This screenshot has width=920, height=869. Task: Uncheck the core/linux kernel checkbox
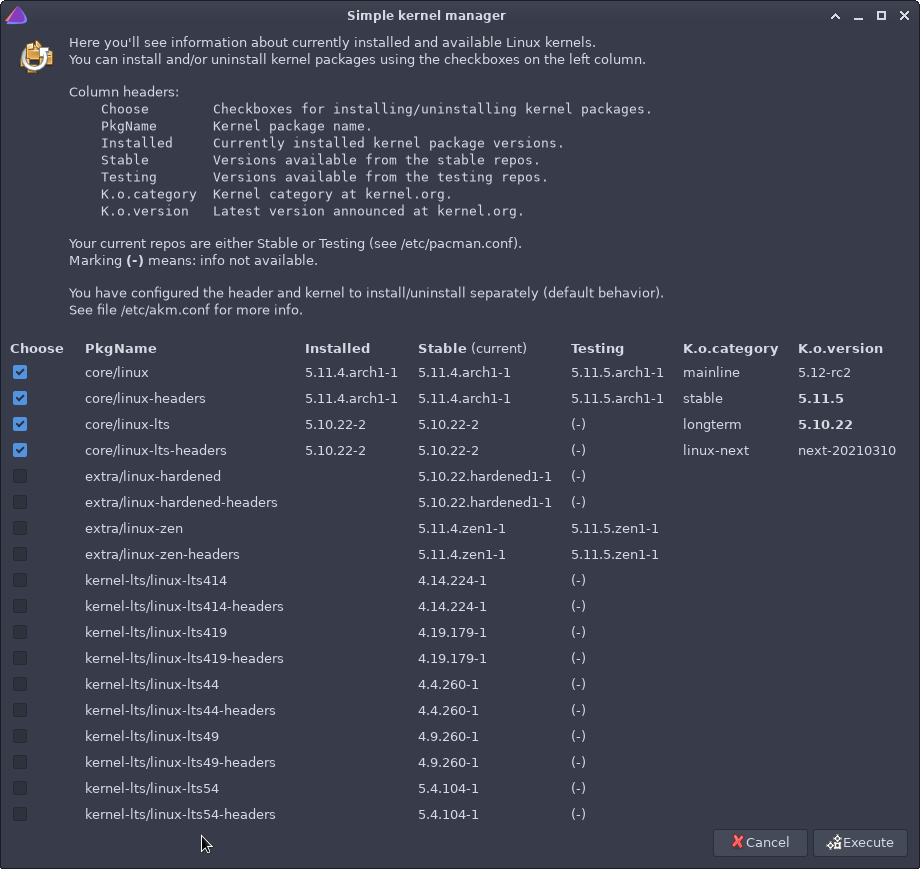coord(20,372)
